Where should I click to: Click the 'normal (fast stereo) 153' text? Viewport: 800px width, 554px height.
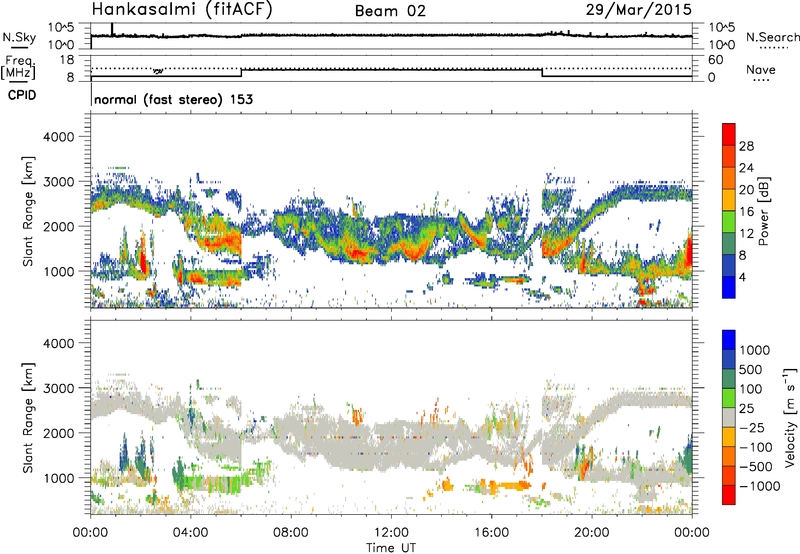(x=173, y=99)
